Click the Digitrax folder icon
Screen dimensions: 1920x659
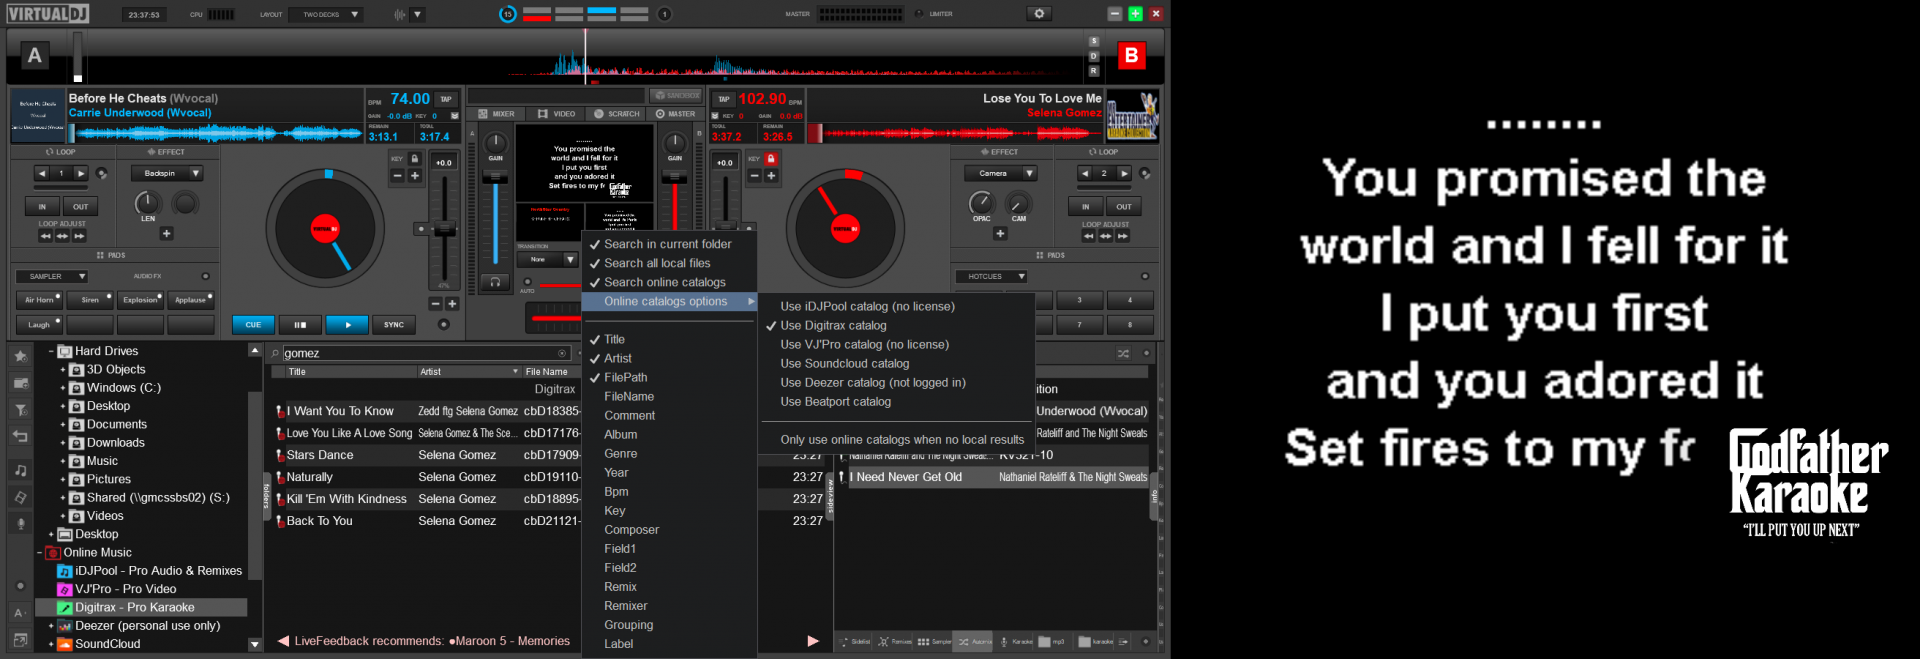65,607
